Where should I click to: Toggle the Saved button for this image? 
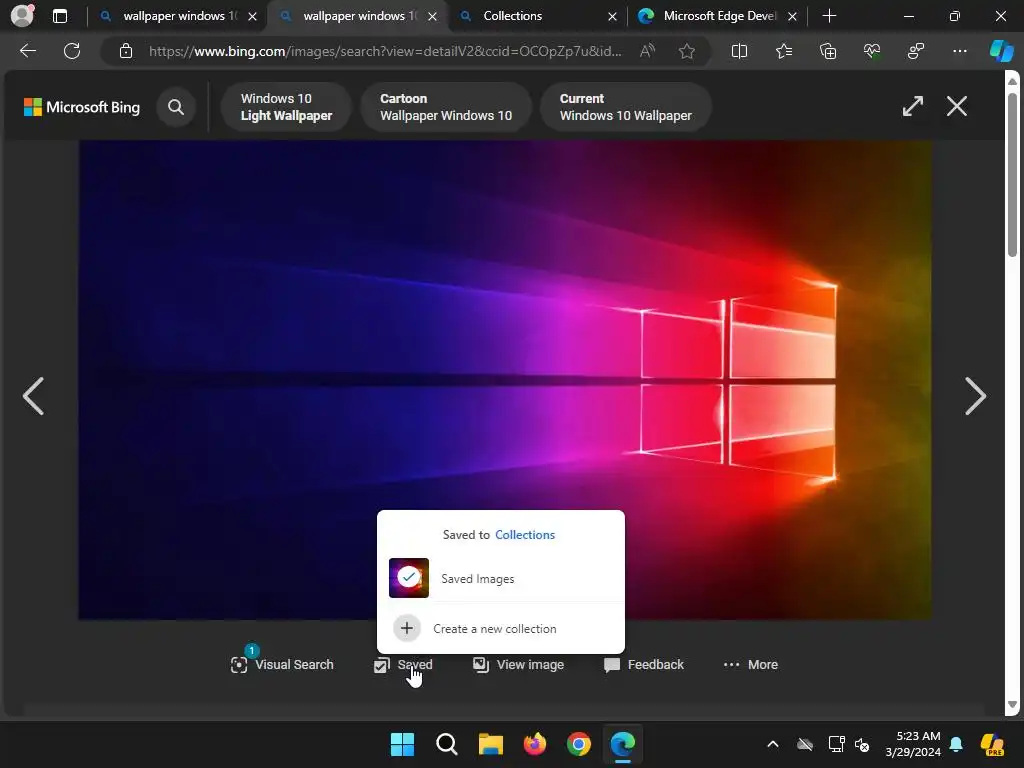403,664
